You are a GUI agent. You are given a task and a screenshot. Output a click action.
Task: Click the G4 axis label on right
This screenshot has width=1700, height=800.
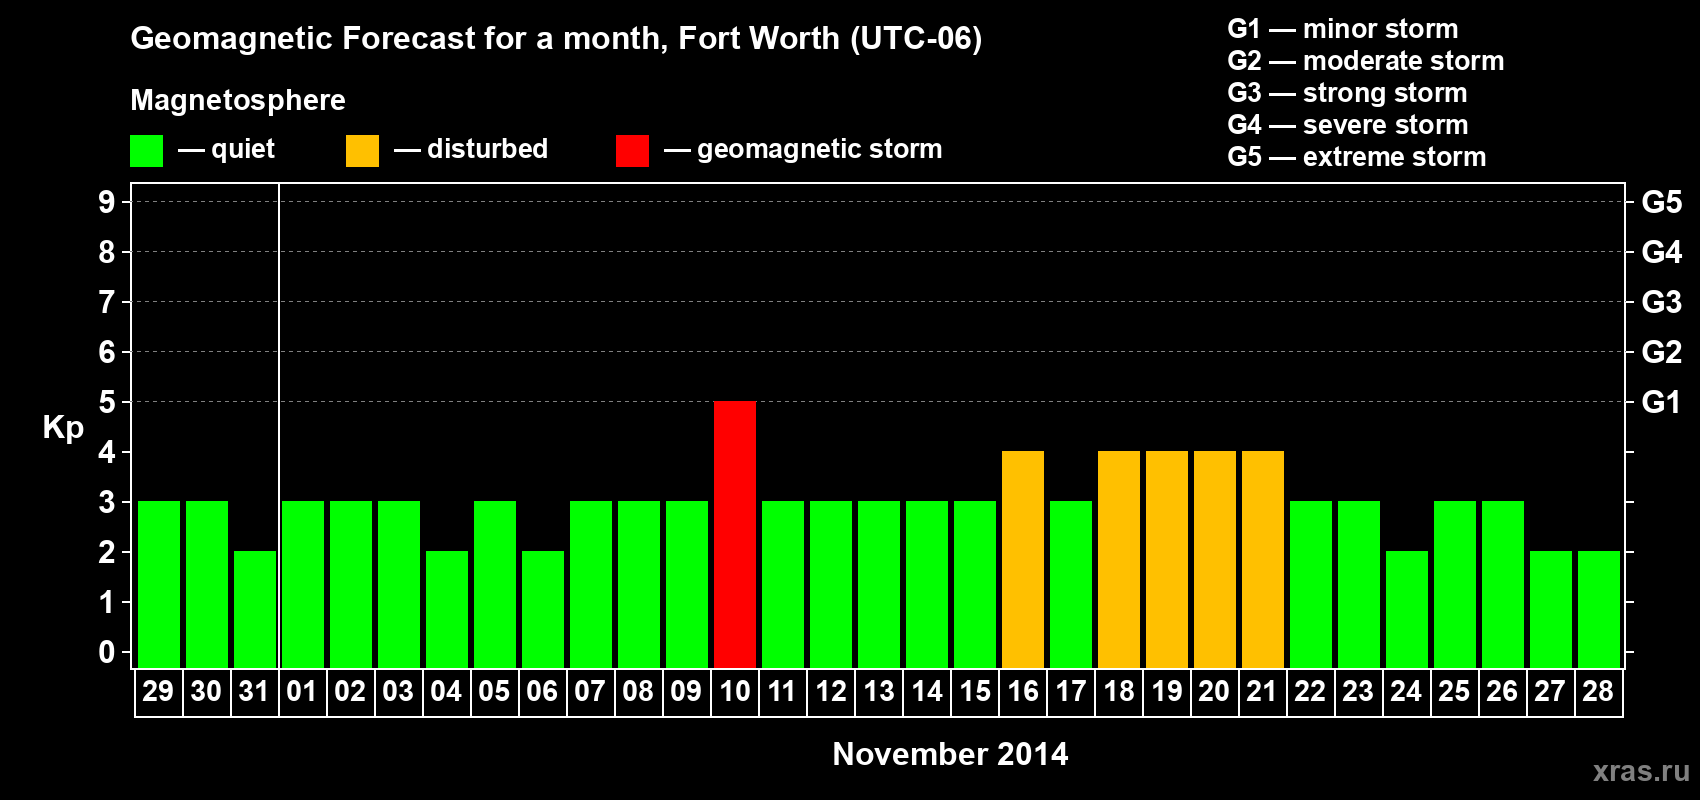[1661, 252]
